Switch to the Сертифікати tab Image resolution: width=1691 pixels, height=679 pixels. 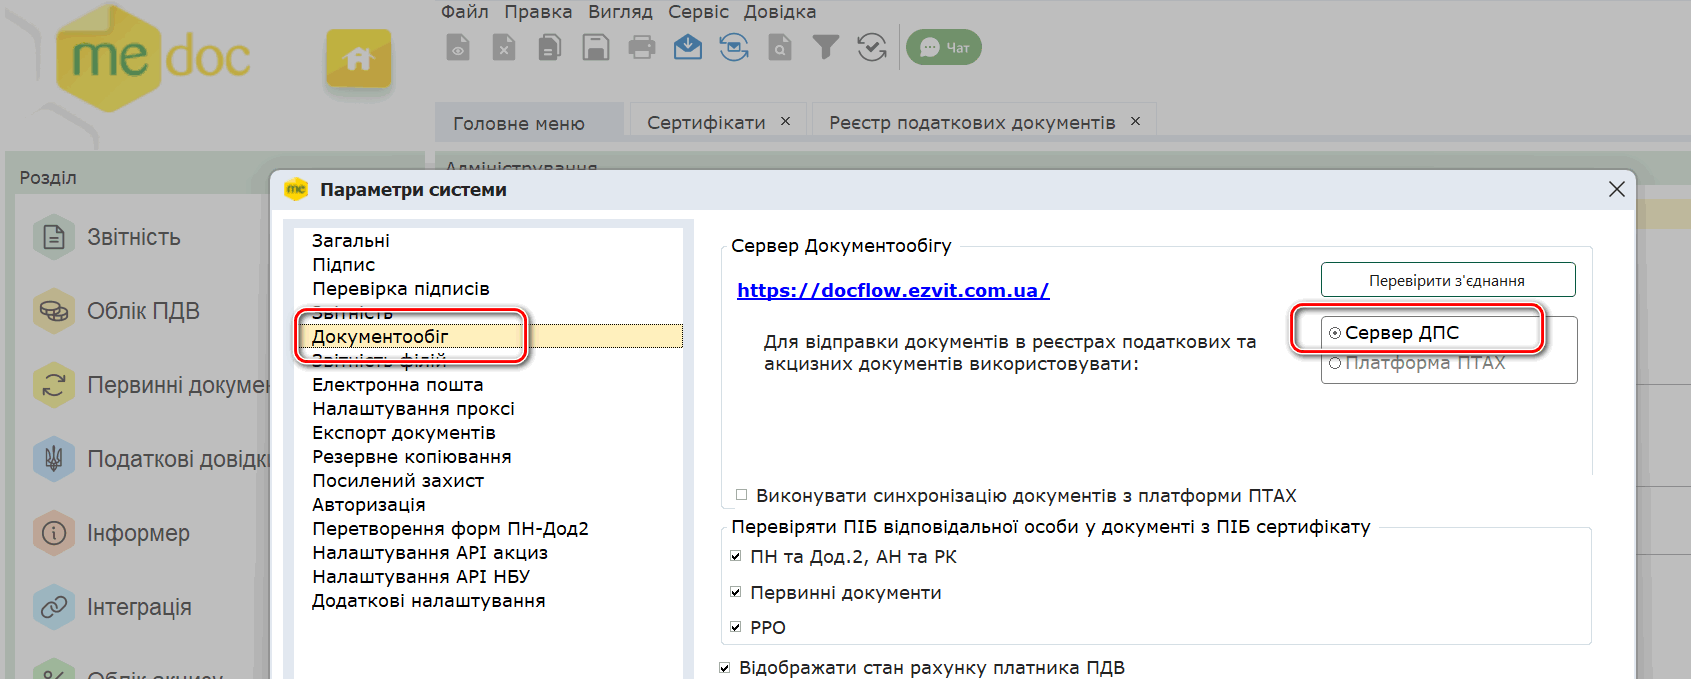[706, 122]
